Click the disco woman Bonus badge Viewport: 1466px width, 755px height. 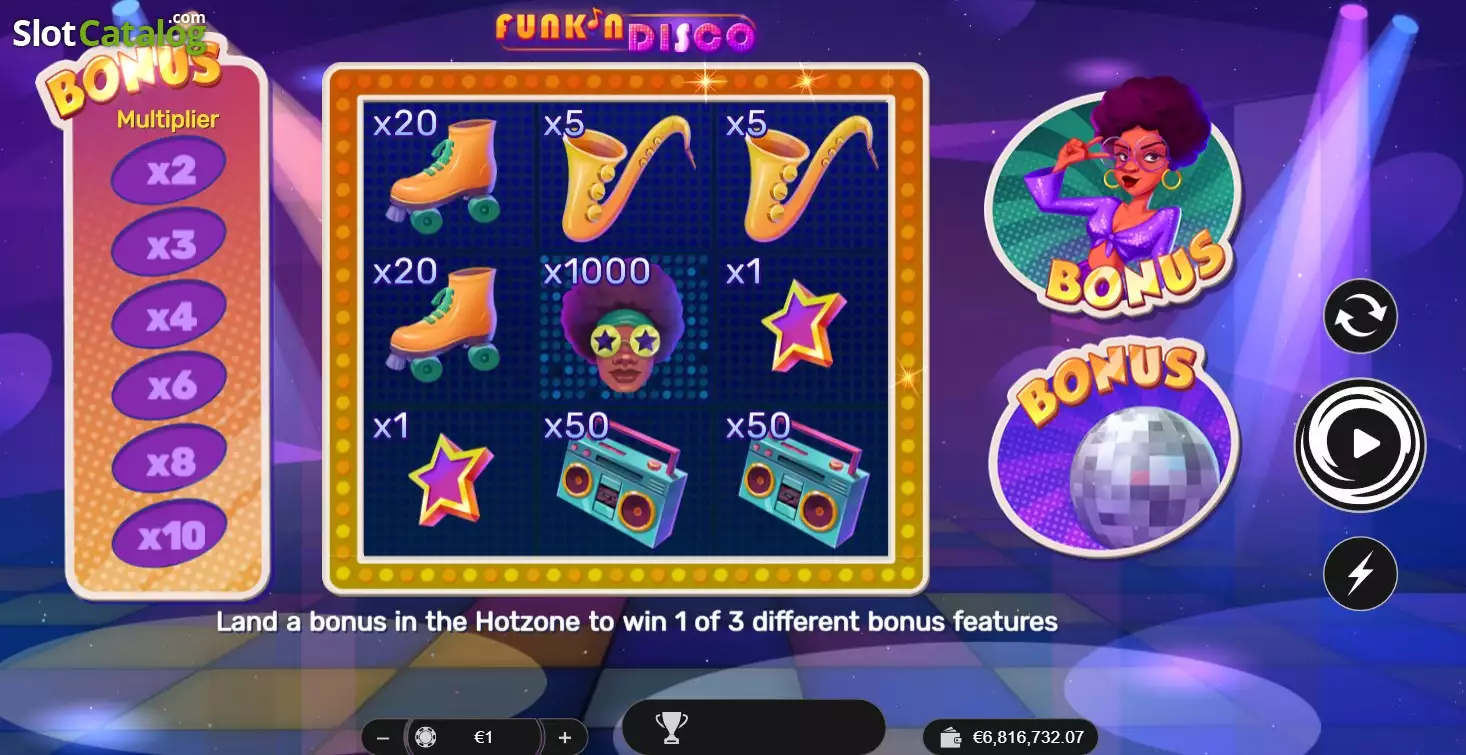pos(1115,195)
